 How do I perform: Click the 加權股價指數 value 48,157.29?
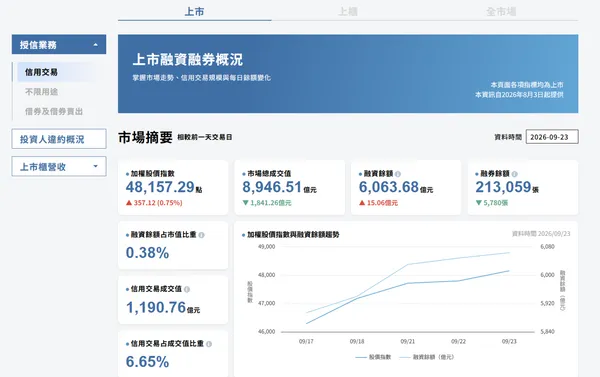[160, 187]
